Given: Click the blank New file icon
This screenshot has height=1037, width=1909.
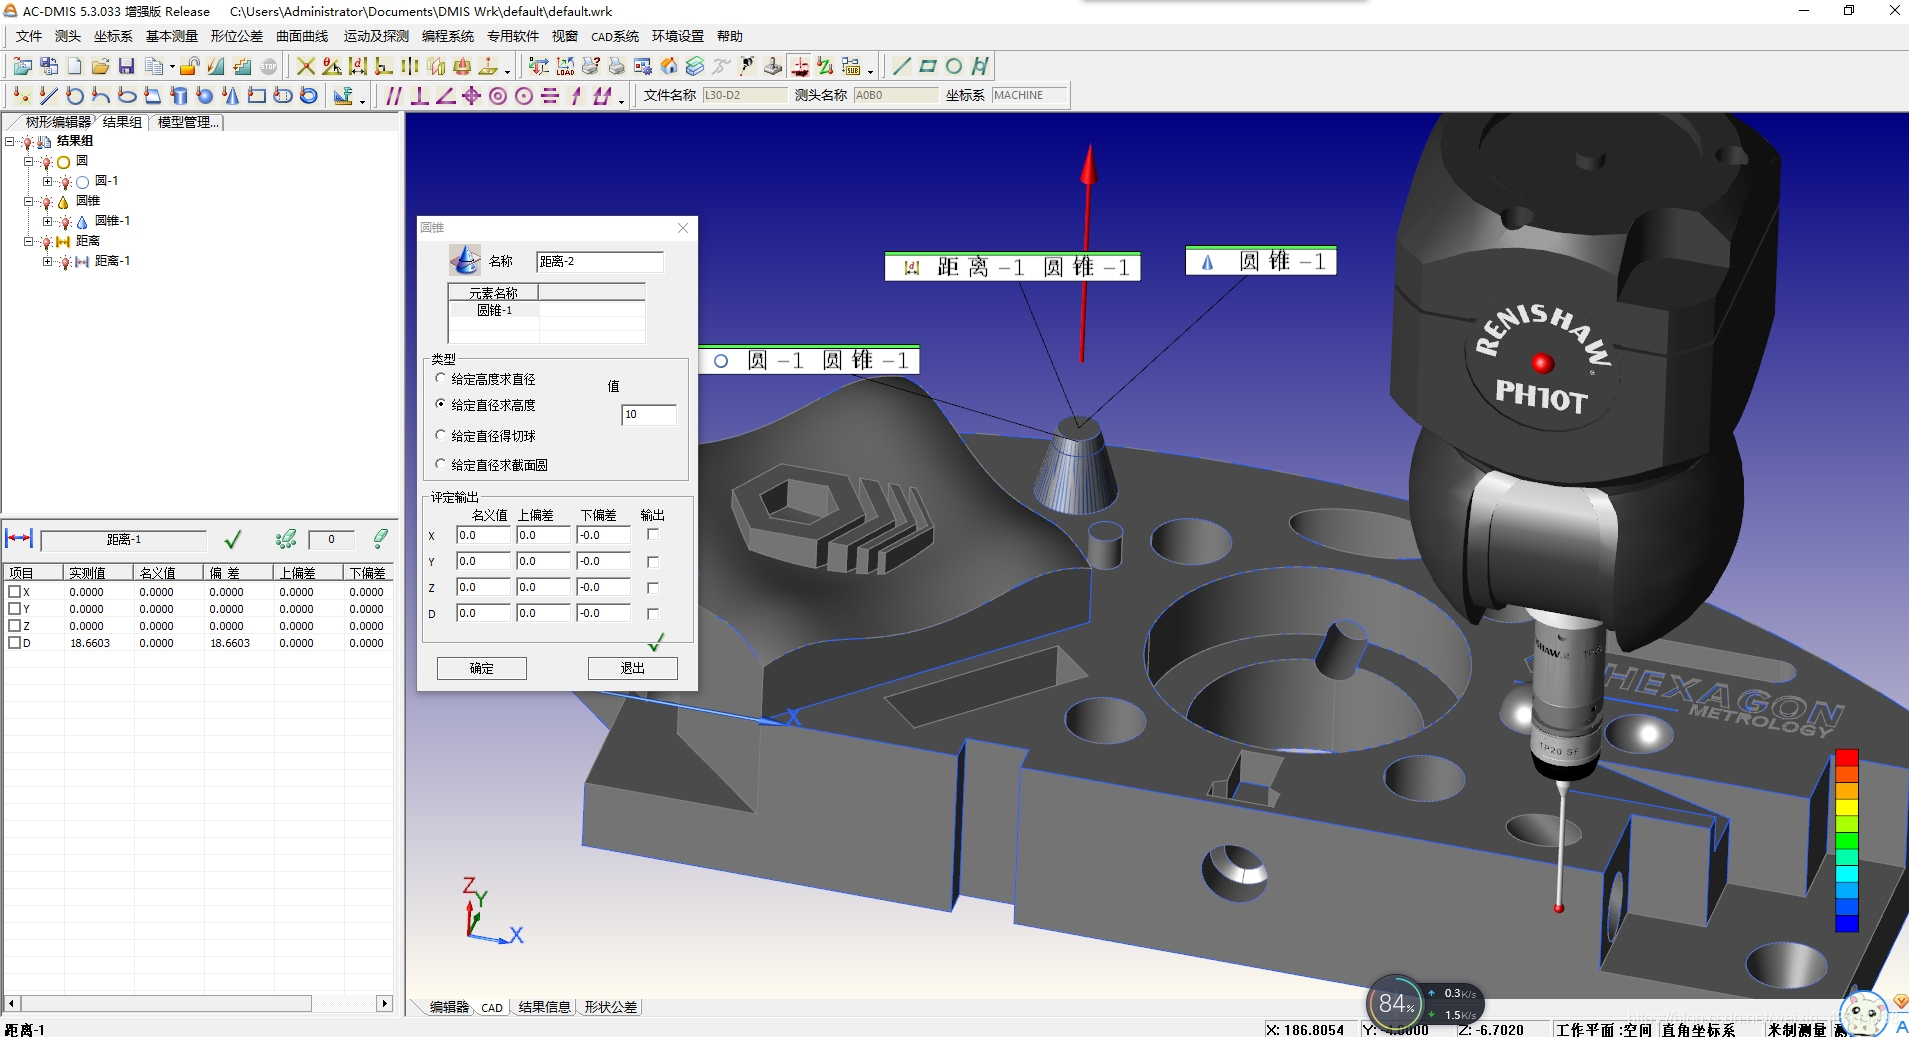Looking at the screenshot, I should click(x=75, y=66).
